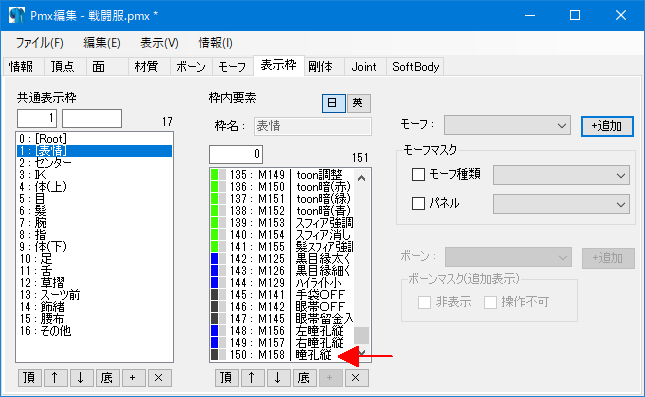Click the +追加 button next to モーフ

[607, 126]
